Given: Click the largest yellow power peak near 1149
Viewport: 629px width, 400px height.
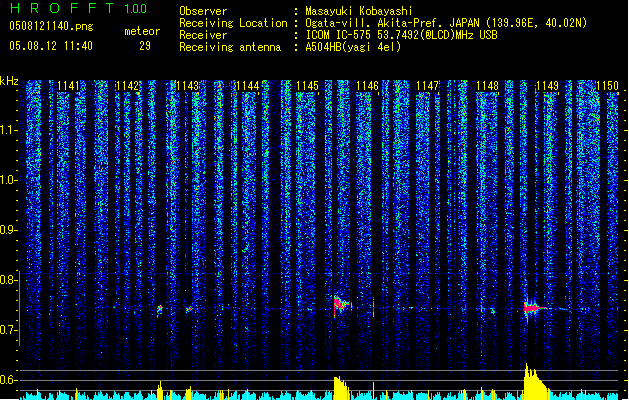Looking at the screenshot, I should (536, 381).
